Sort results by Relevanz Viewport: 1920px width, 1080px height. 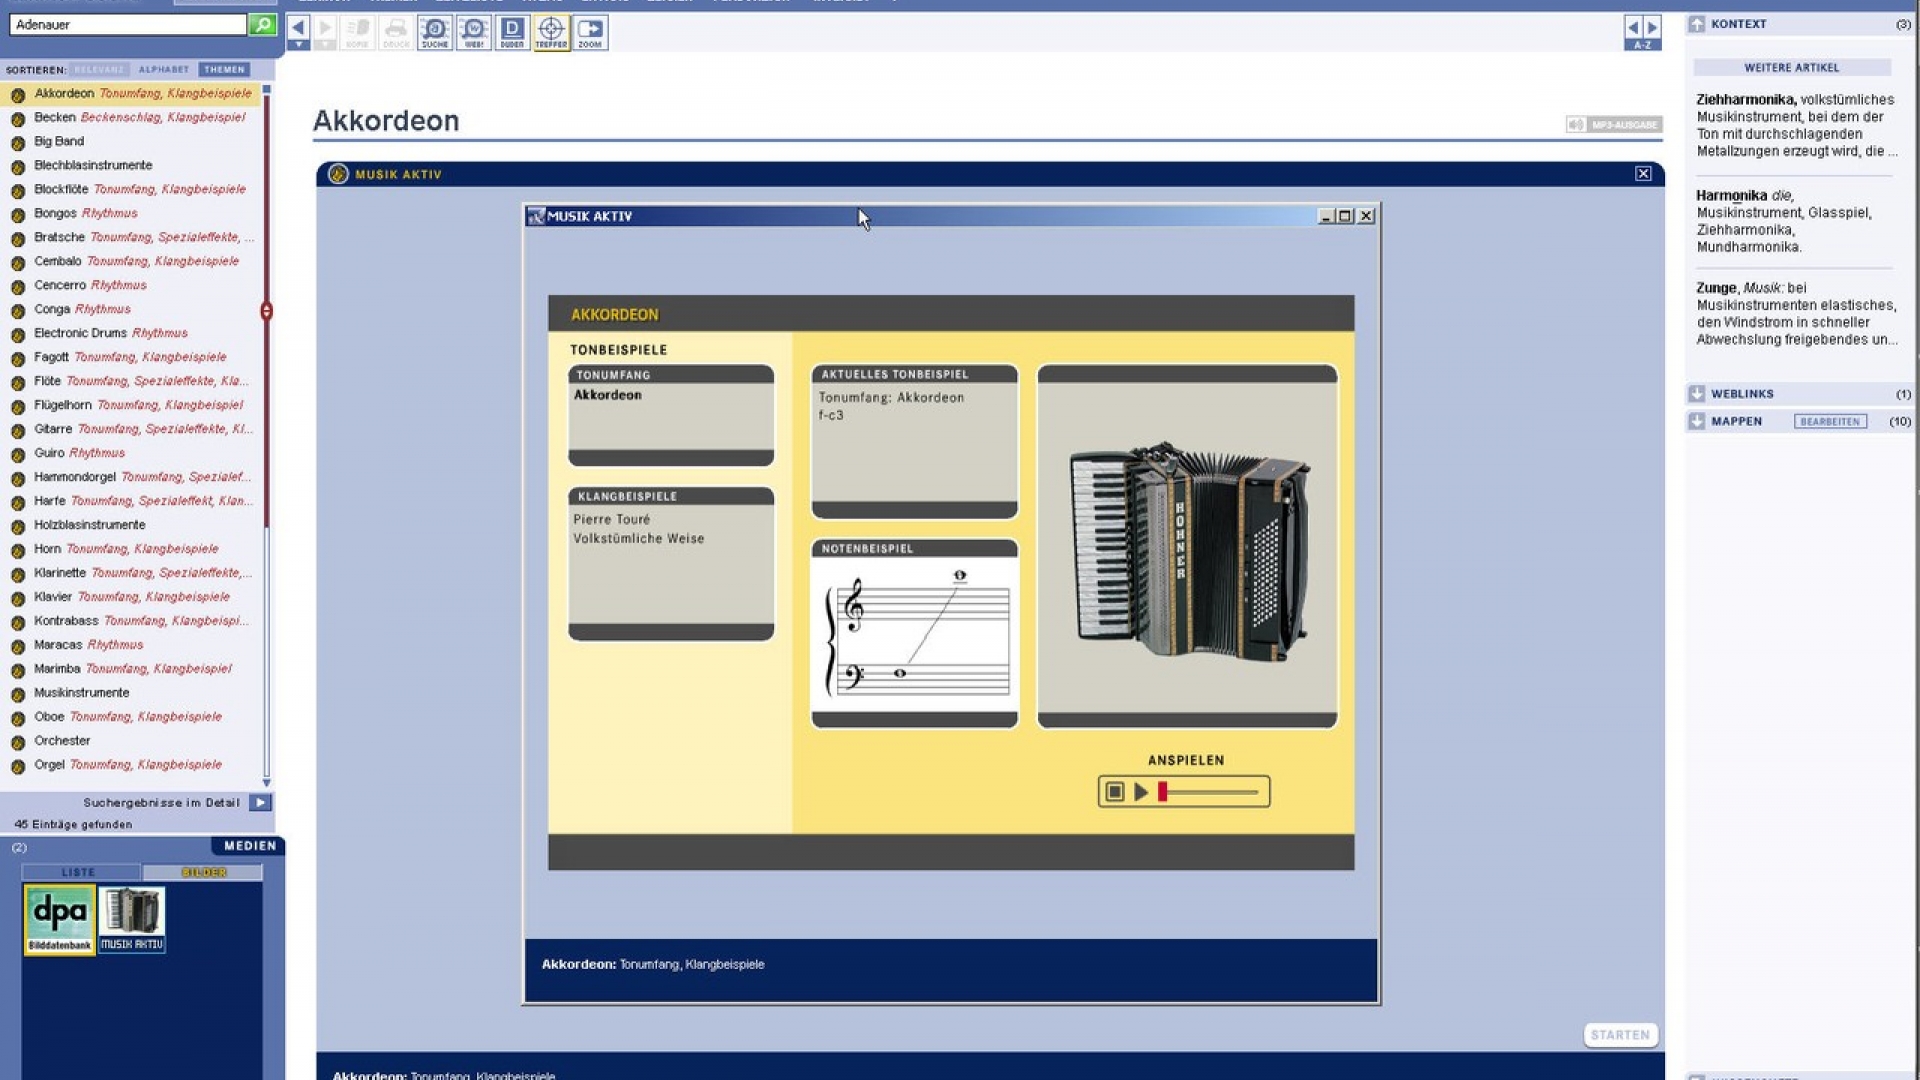click(100, 70)
